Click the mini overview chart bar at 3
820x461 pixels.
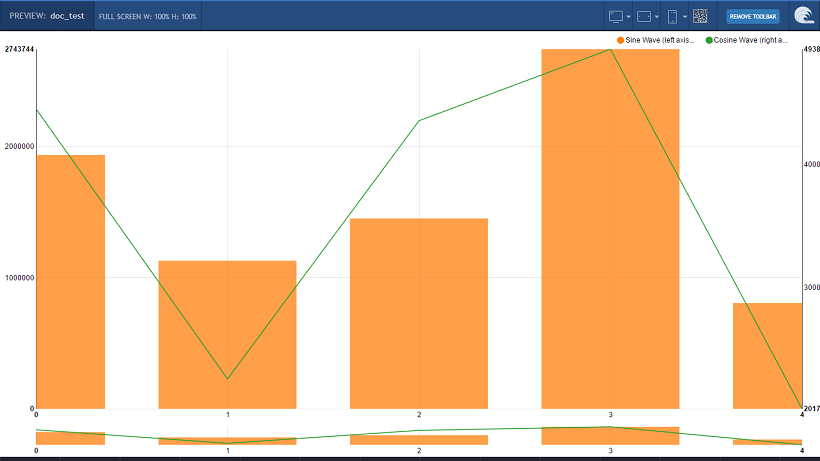pyautogui.click(x=610, y=436)
